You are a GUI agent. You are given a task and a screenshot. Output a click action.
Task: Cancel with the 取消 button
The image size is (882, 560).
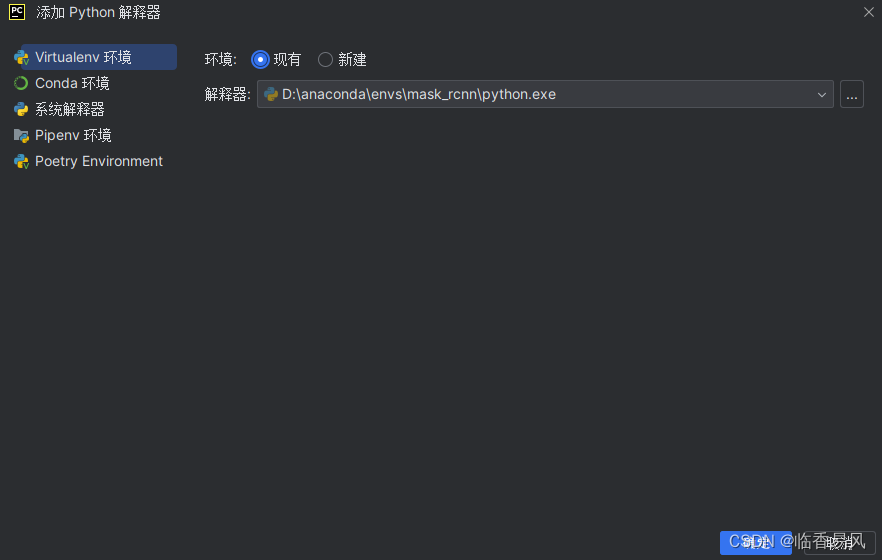coord(839,543)
